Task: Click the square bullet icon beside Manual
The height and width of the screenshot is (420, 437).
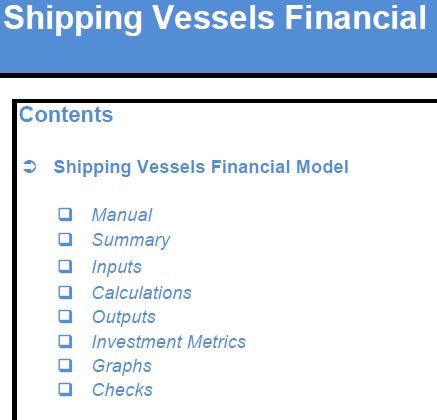Action: (x=65, y=215)
